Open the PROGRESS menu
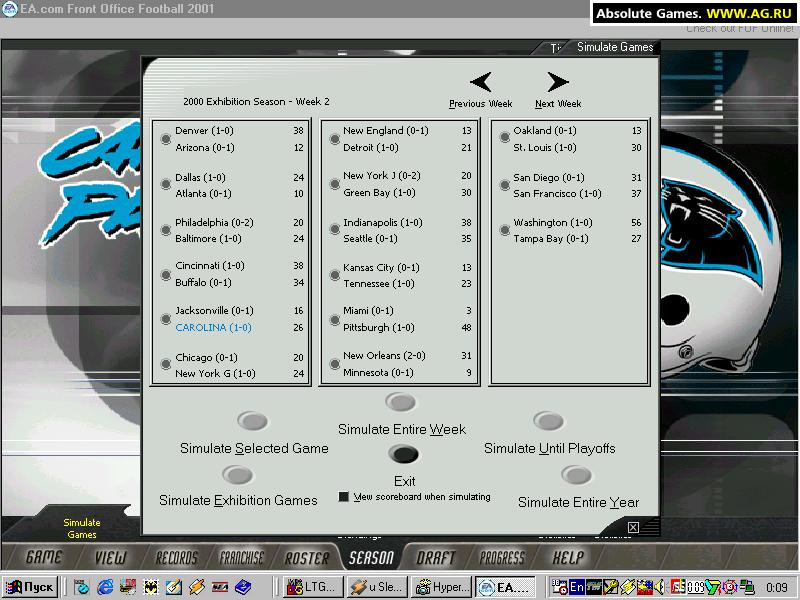The image size is (800, 600). point(502,557)
